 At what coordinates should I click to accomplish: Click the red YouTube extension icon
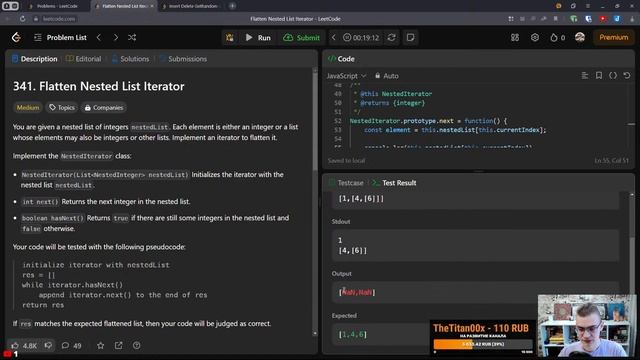click(x=602, y=19)
